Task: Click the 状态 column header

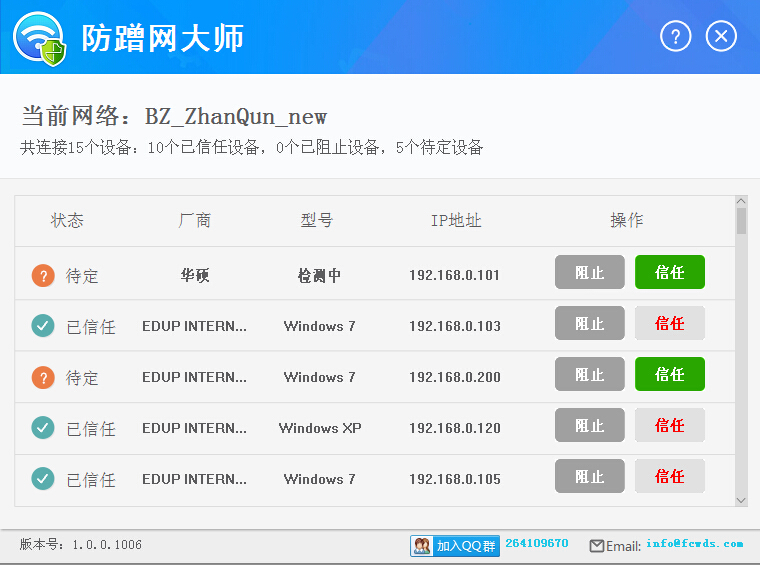Action: tap(67, 221)
